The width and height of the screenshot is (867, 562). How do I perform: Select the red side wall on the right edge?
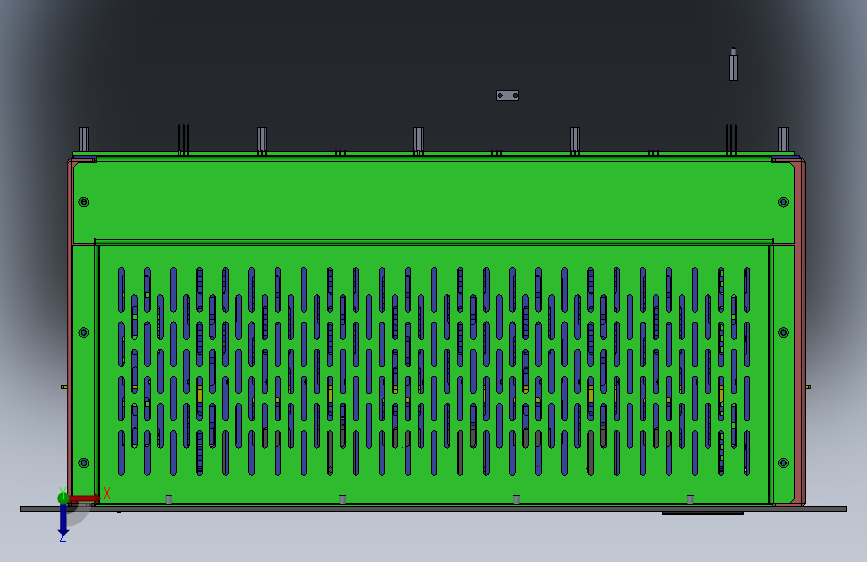[800, 332]
